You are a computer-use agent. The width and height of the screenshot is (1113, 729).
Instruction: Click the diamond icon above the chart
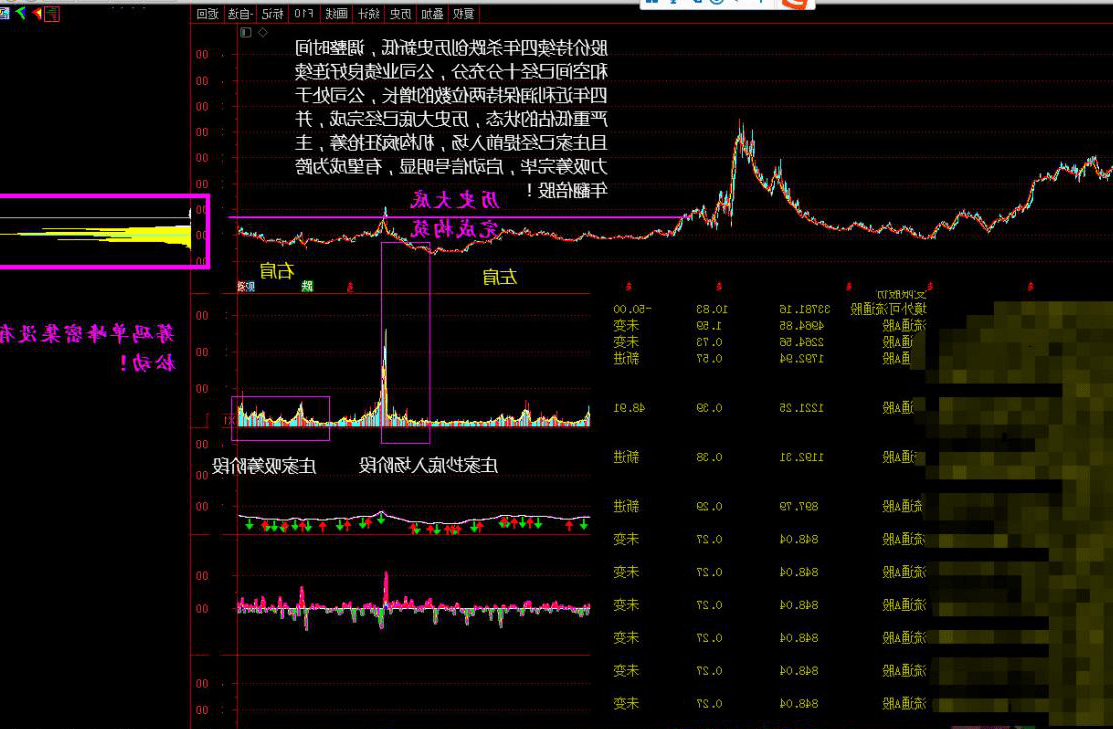tap(263, 33)
